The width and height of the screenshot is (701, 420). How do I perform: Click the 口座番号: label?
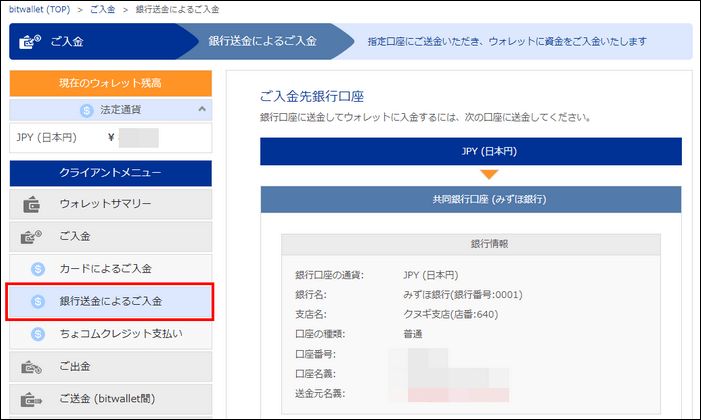[x=315, y=354]
